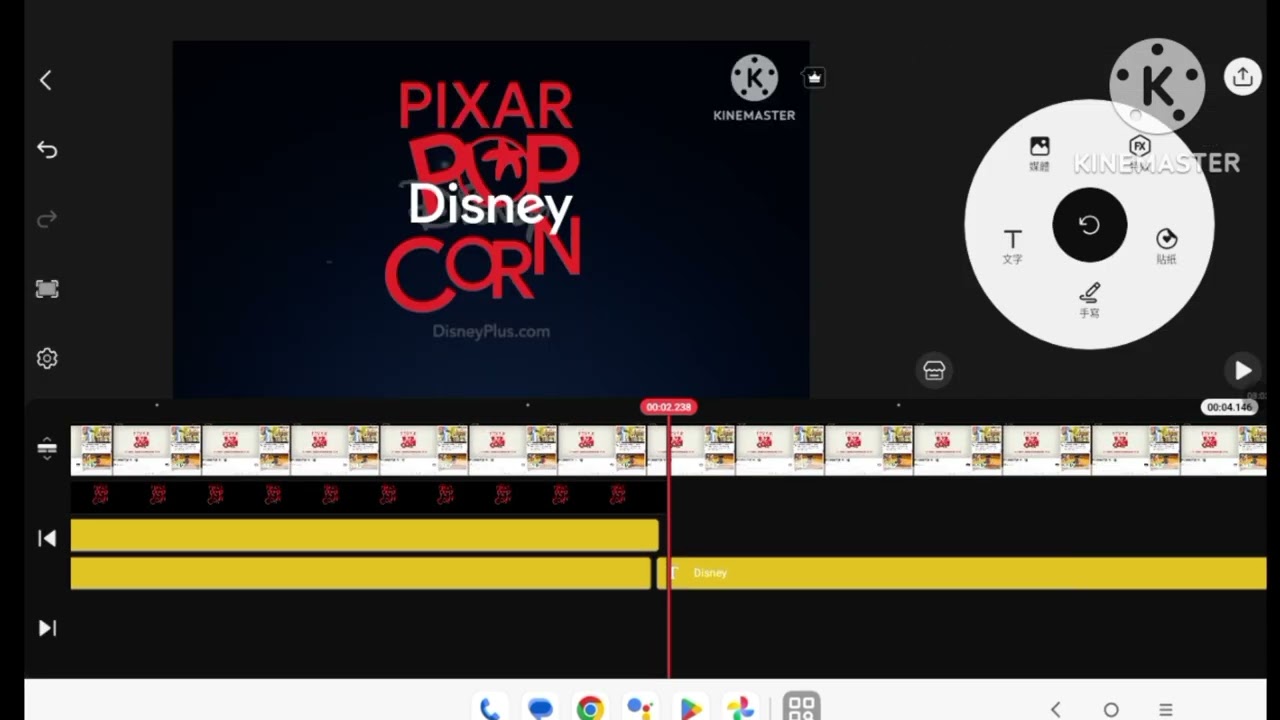Select the main video clip thumbnails
The image size is (1280, 720).
668,449
